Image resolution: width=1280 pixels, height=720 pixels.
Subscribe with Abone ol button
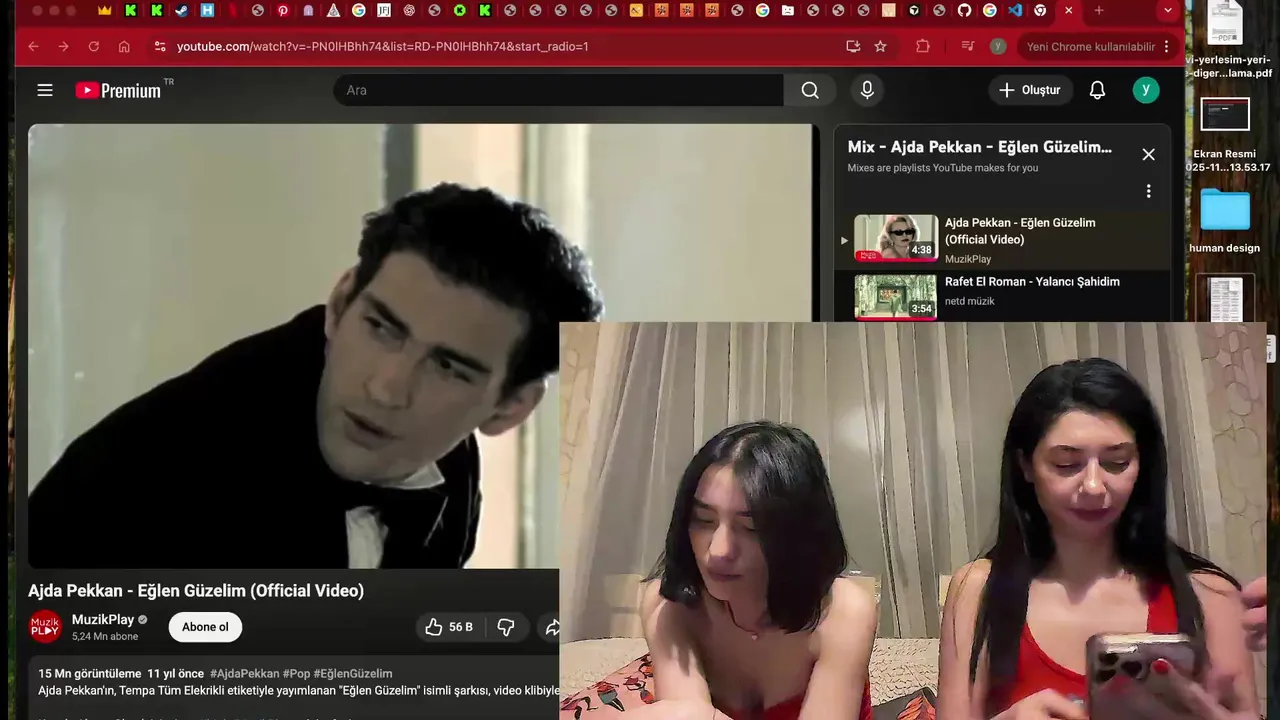click(x=205, y=627)
